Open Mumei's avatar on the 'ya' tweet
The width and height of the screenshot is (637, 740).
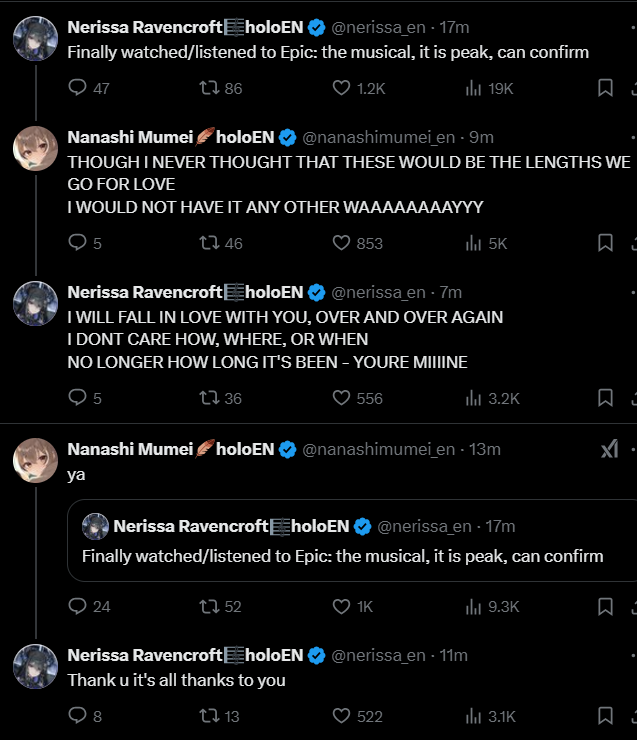click(34, 461)
